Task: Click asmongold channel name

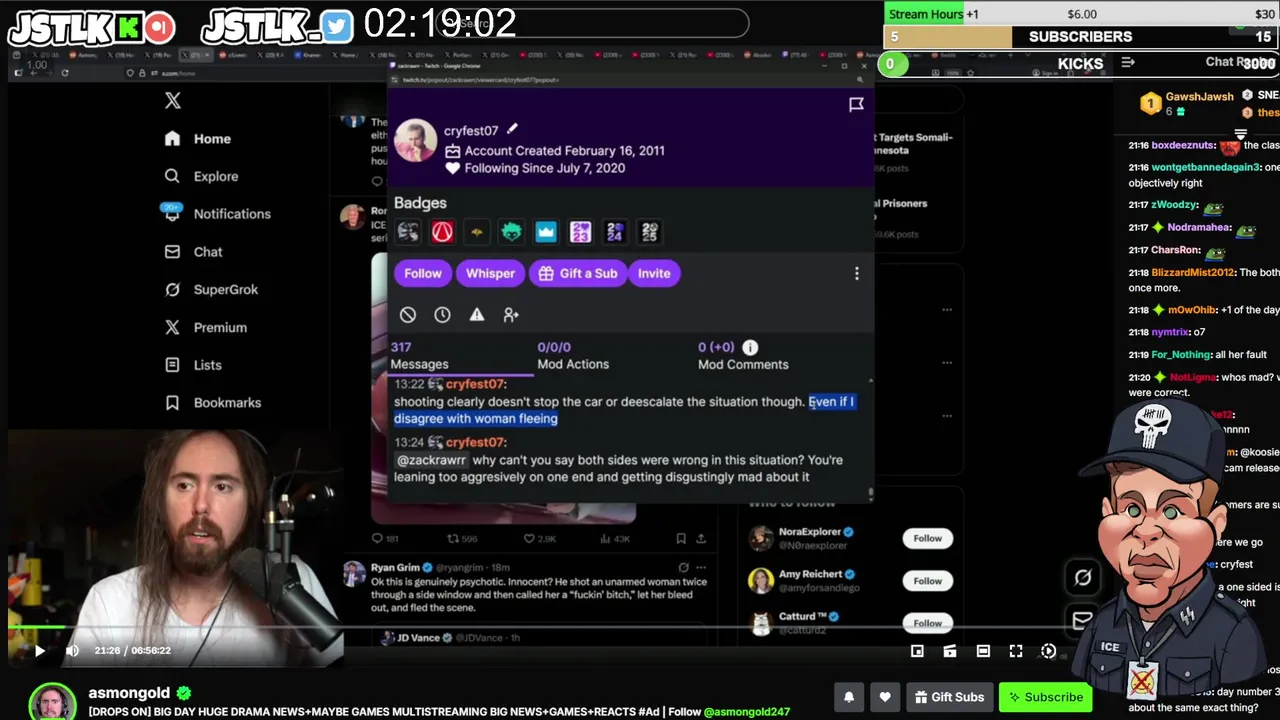Action: point(130,693)
